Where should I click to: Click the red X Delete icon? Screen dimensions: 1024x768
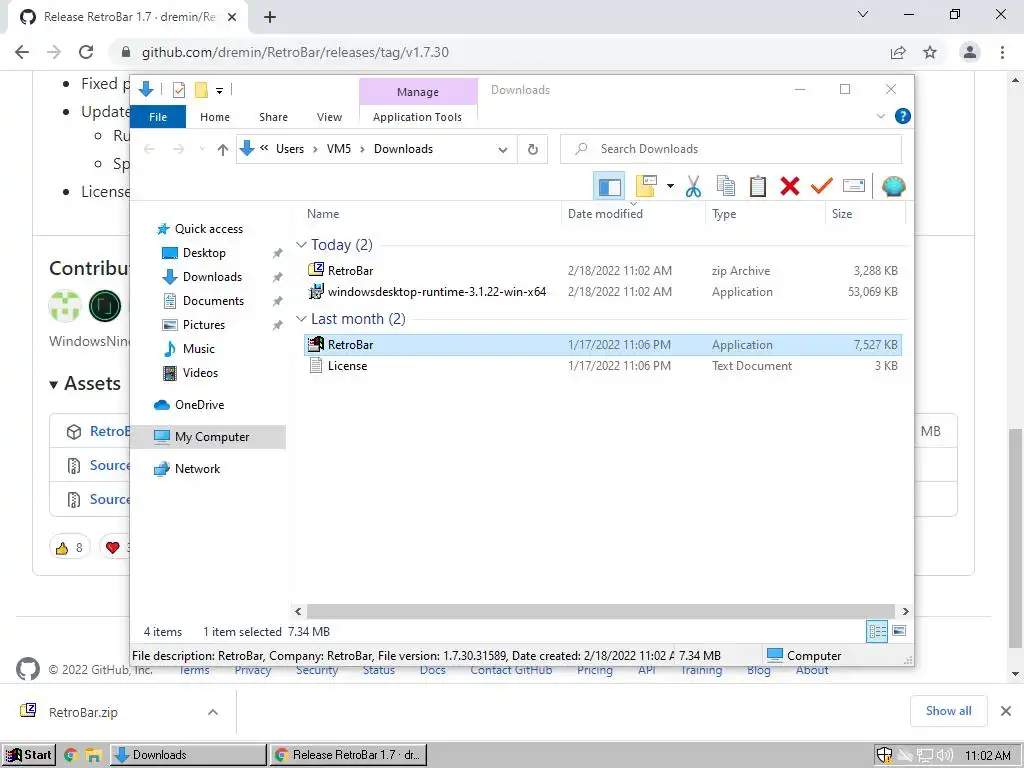point(790,187)
